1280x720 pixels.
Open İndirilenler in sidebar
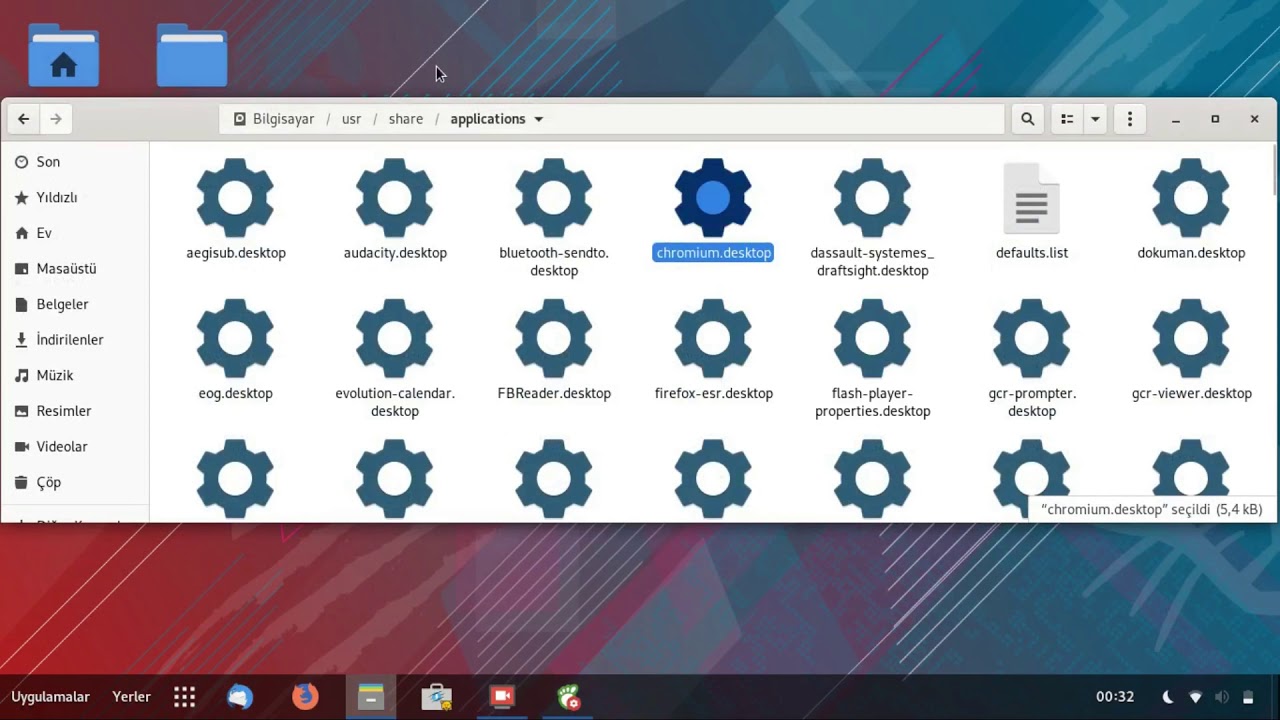pyautogui.click(x=75, y=340)
